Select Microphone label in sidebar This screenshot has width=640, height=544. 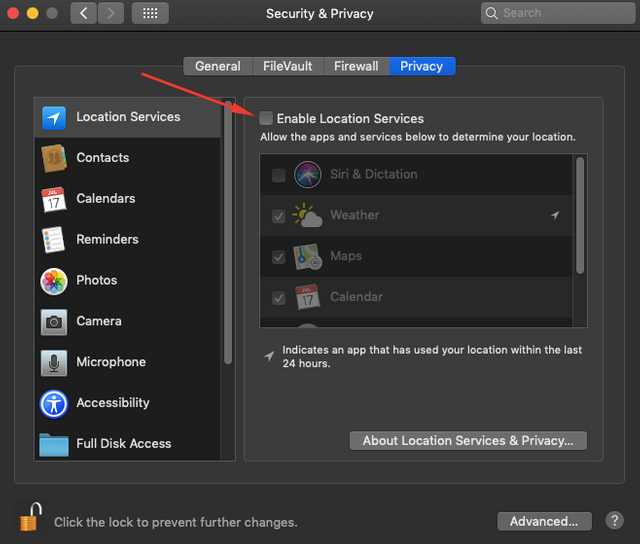(111, 362)
